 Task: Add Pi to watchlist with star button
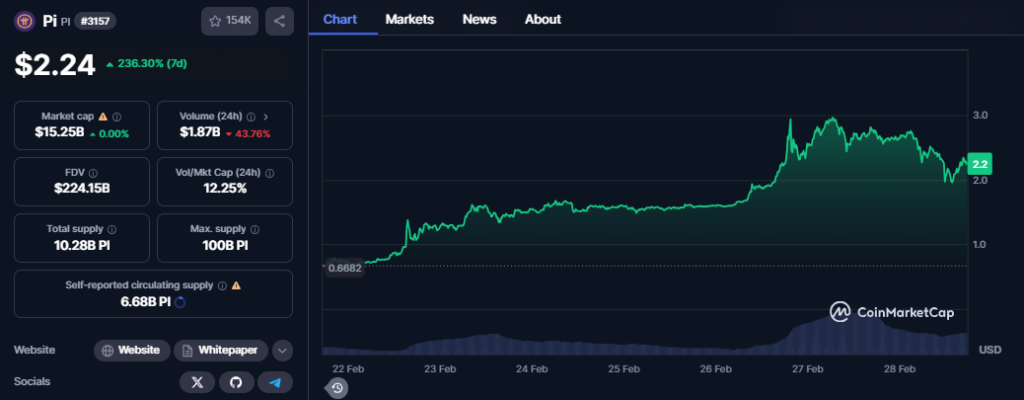click(x=230, y=21)
